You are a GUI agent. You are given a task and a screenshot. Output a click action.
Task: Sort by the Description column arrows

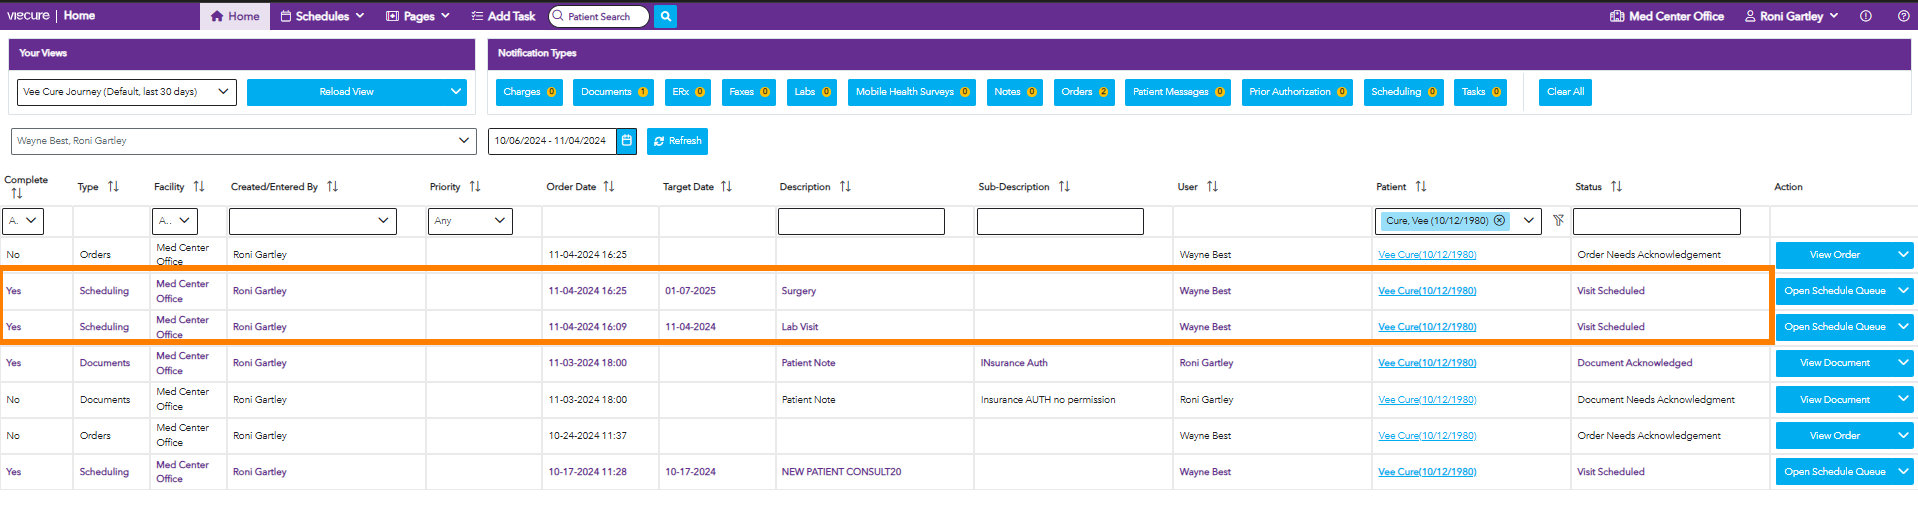[x=845, y=187]
